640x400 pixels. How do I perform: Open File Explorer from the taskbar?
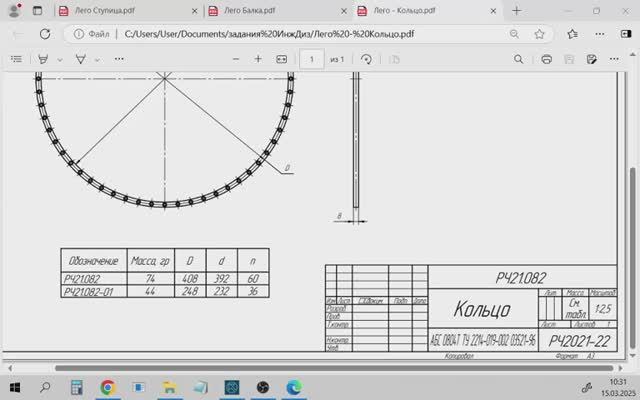[x=169, y=387]
